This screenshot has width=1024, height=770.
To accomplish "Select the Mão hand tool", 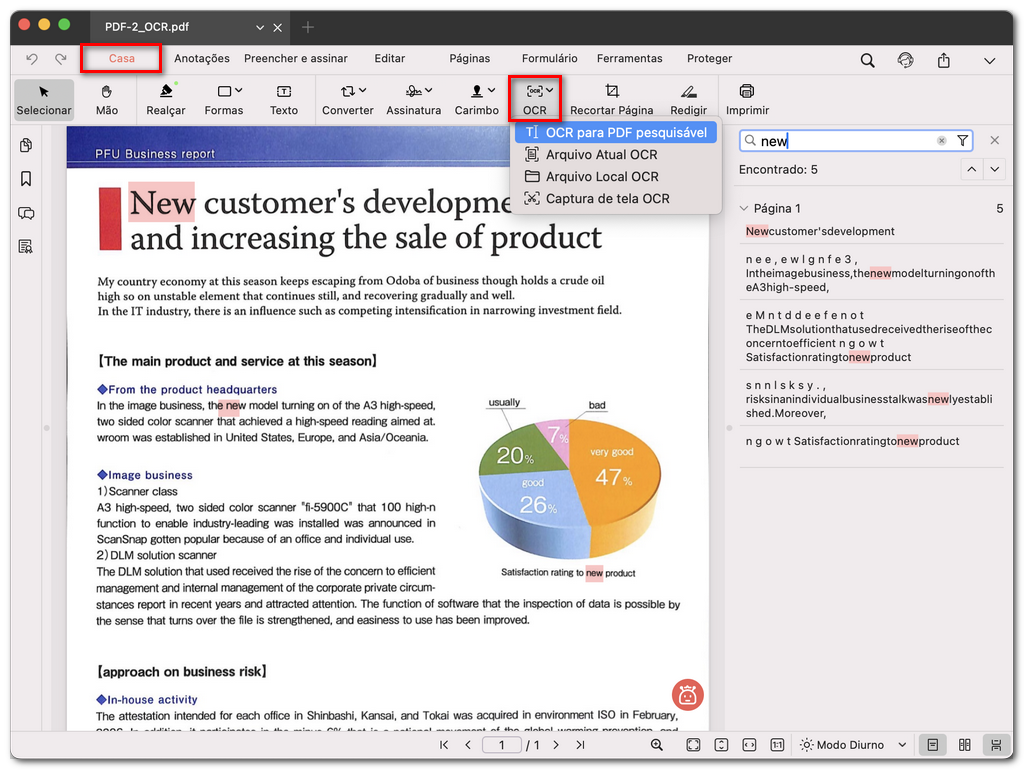I will [108, 99].
